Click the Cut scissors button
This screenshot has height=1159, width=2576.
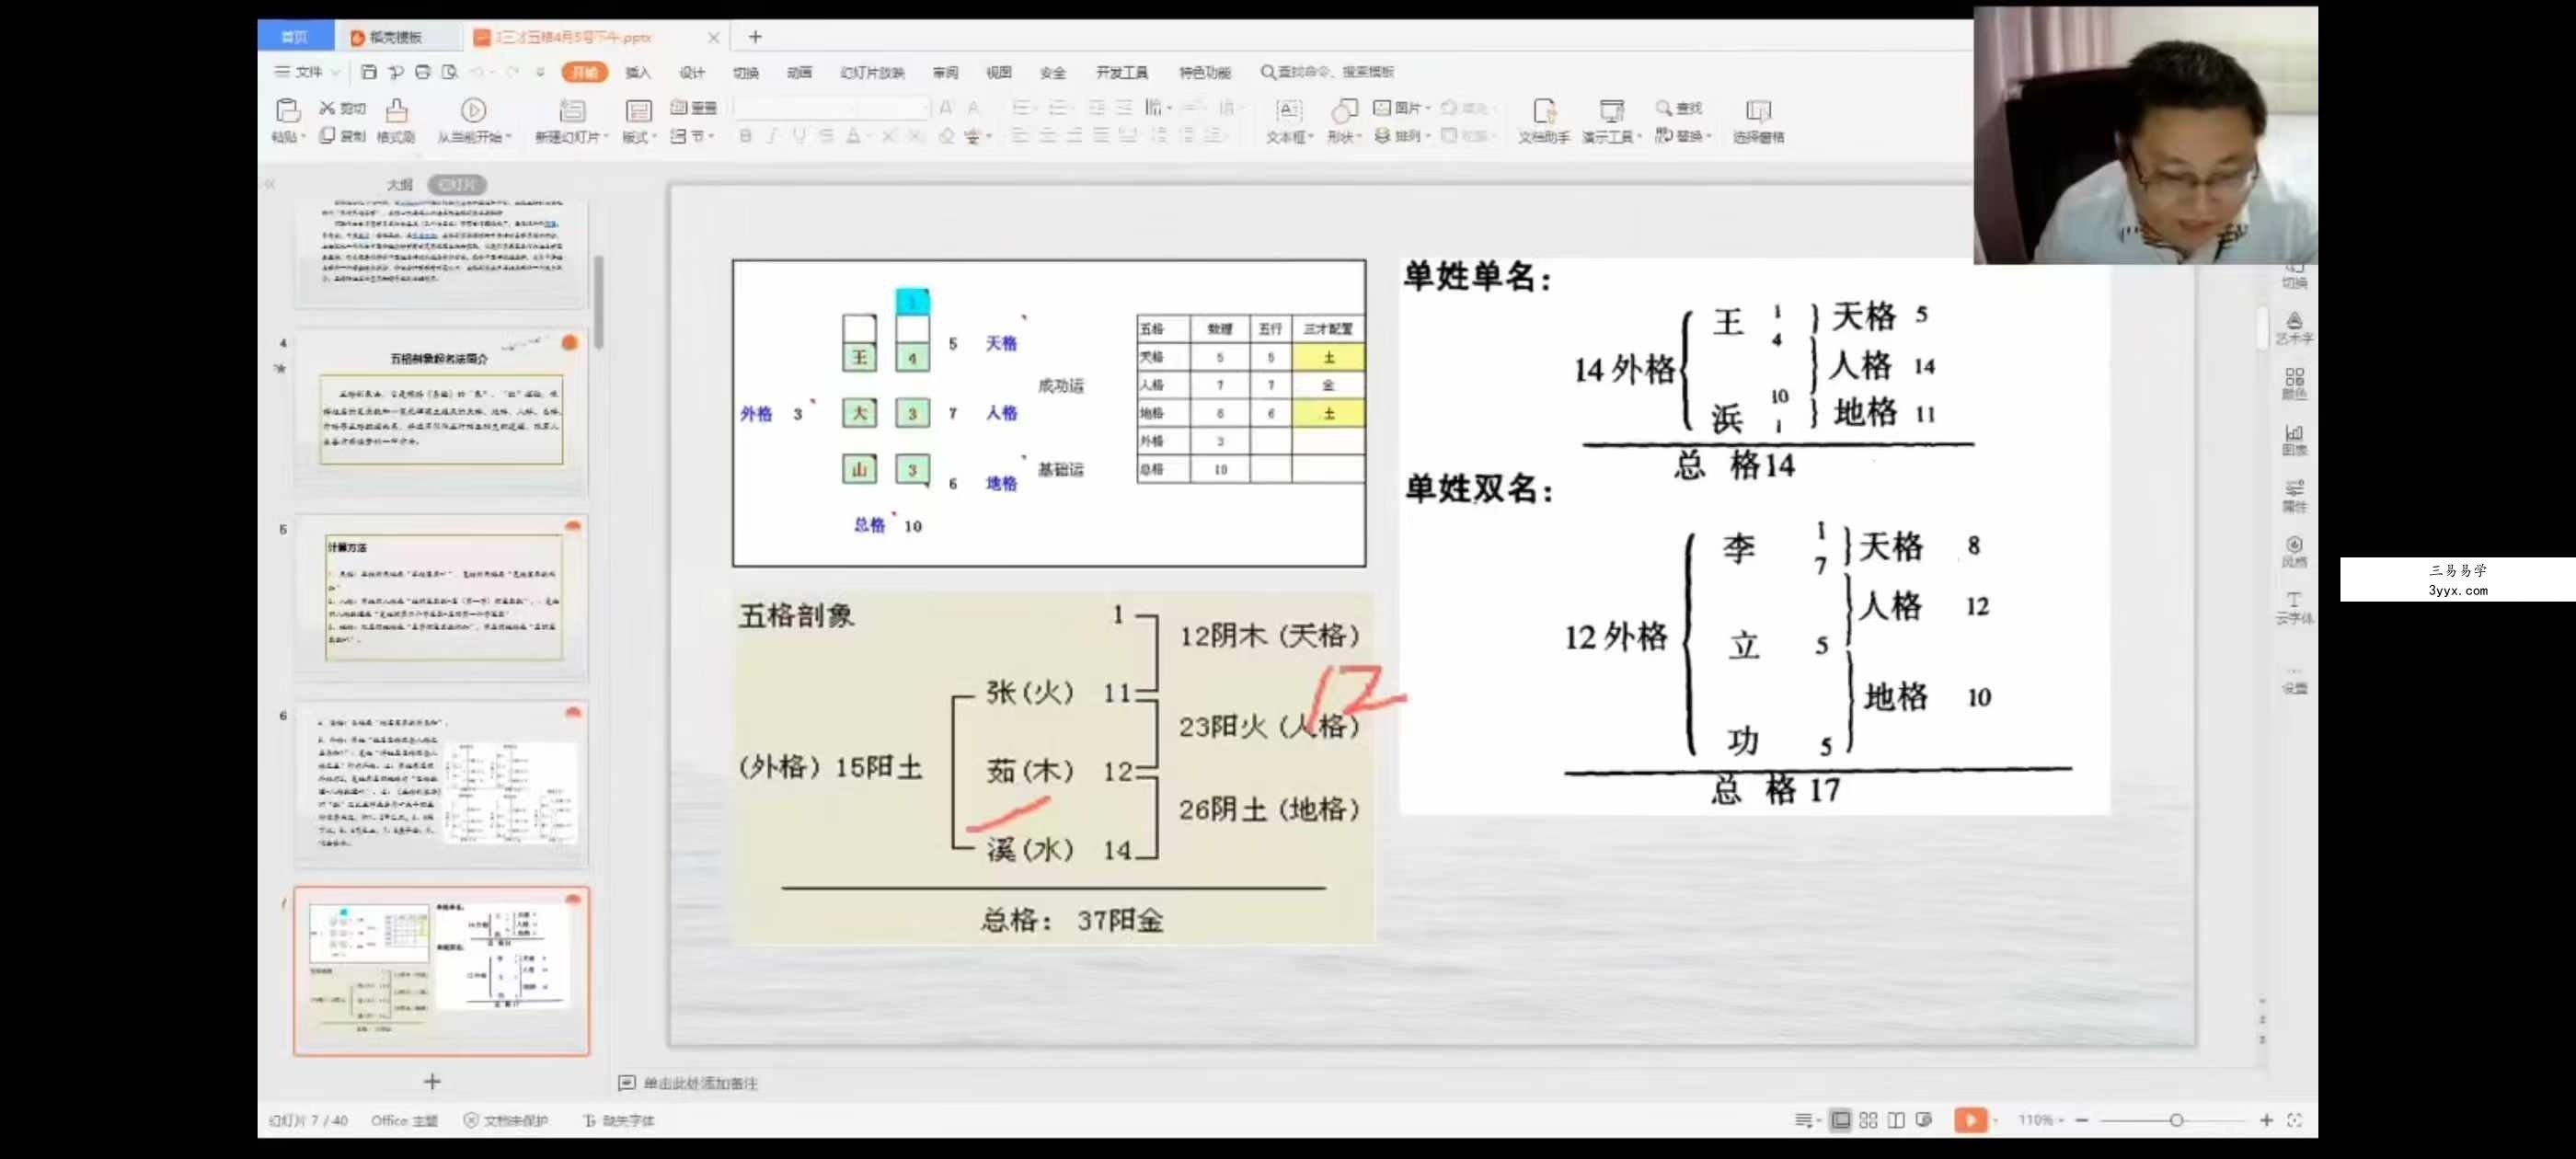343,108
